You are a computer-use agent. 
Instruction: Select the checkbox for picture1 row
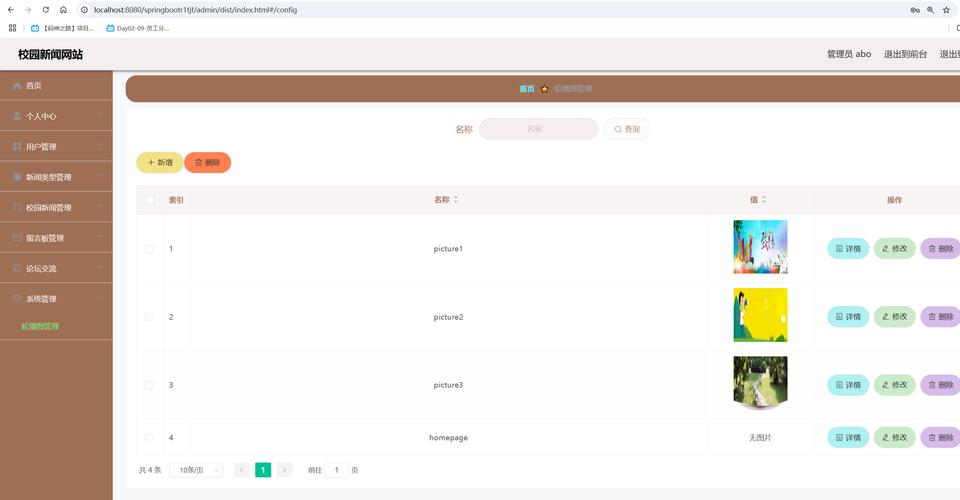(x=150, y=249)
